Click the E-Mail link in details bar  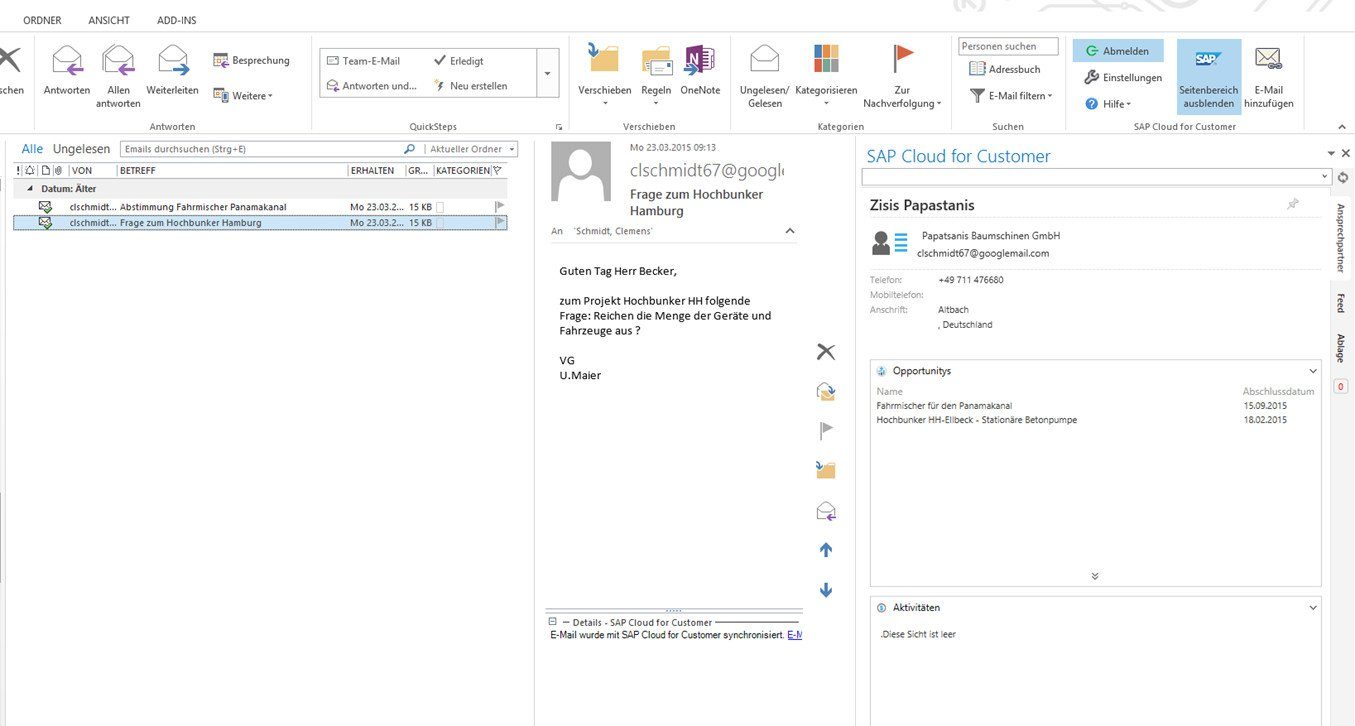click(x=794, y=635)
